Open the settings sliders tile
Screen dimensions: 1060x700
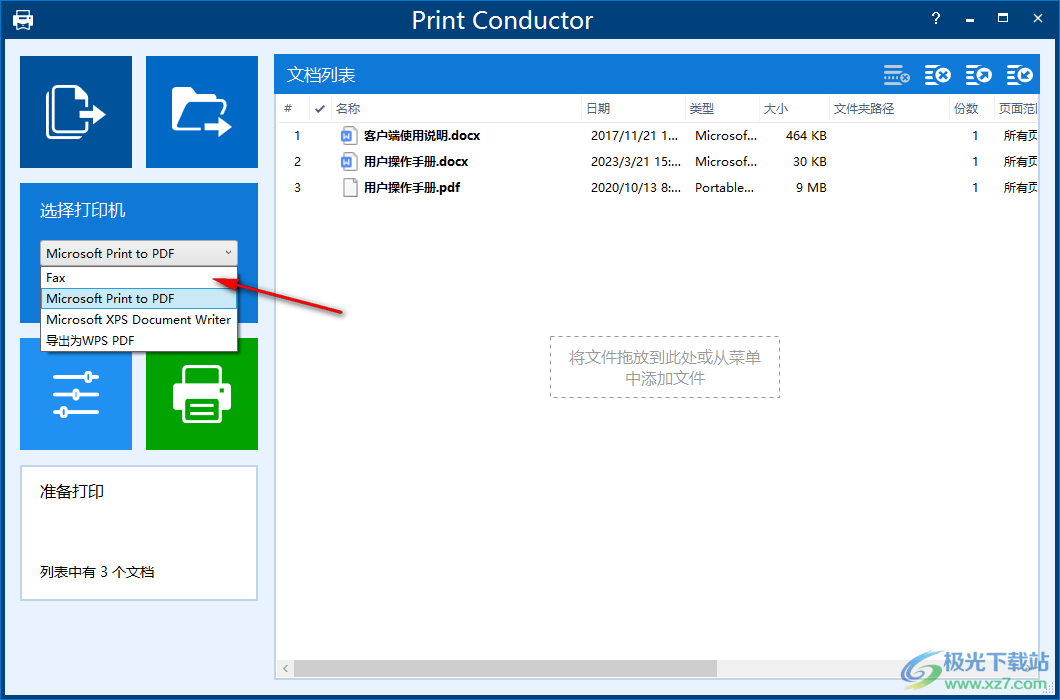(76, 394)
